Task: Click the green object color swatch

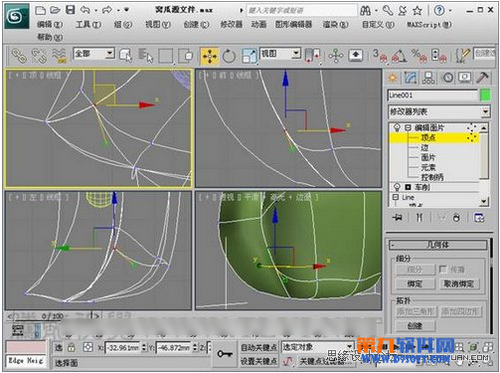Action: [x=485, y=95]
